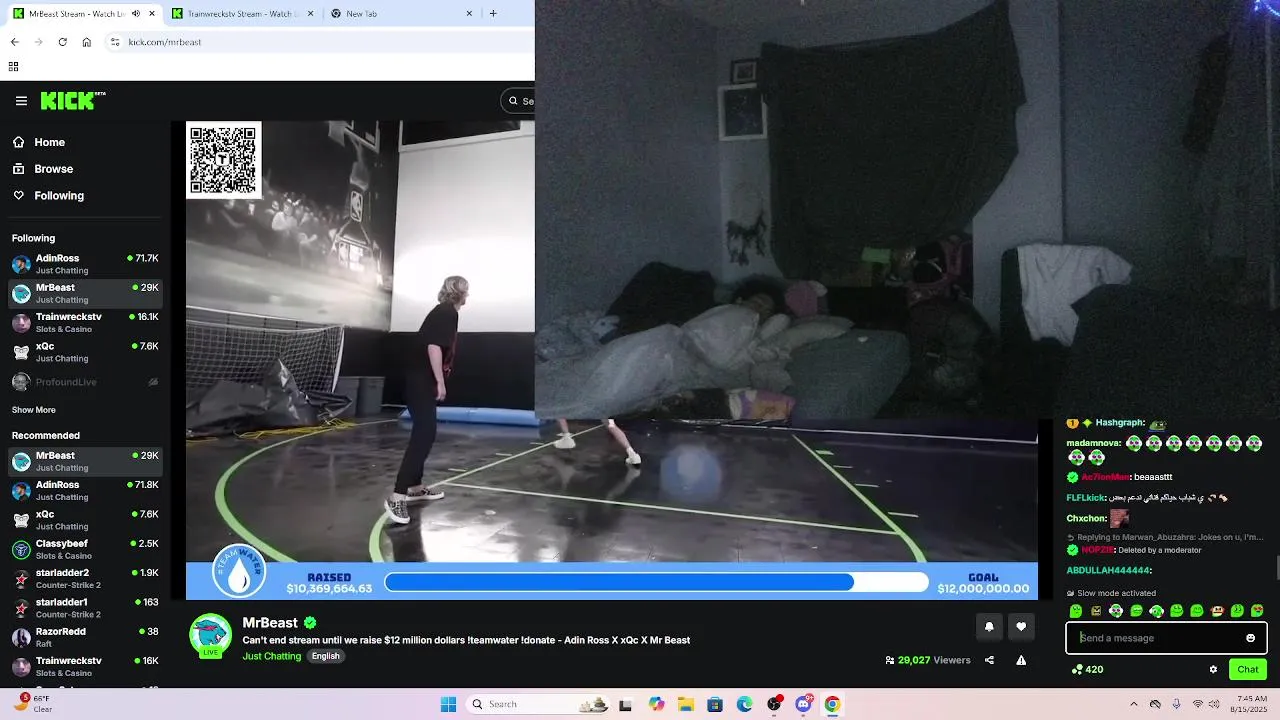
Task: View site information next to URL
Action: point(115,42)
